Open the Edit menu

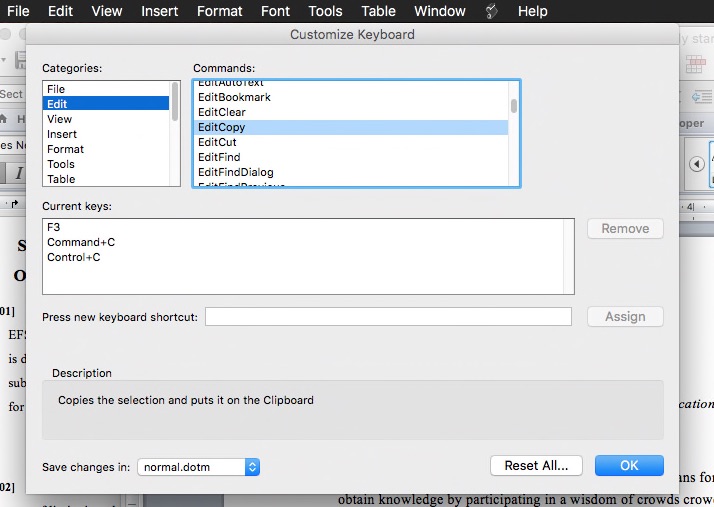pyautogui.click(x=60, y=11)
